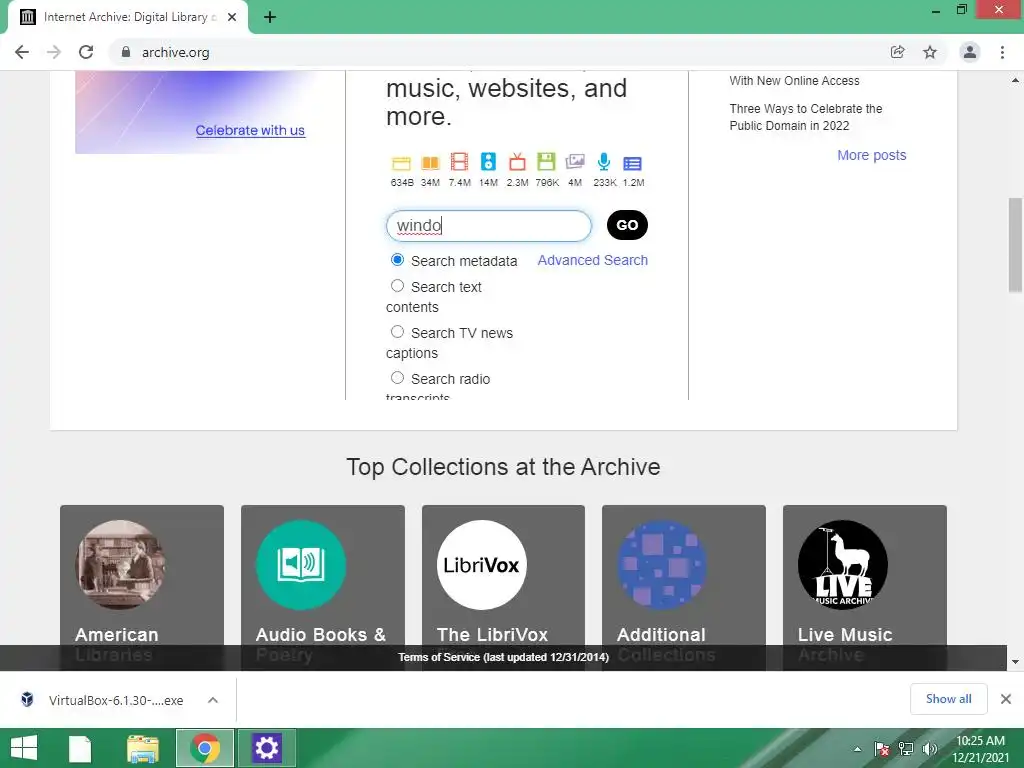Open the Images icon (4M)
This screenshot has height=768, width=1024.
[575, 161]
